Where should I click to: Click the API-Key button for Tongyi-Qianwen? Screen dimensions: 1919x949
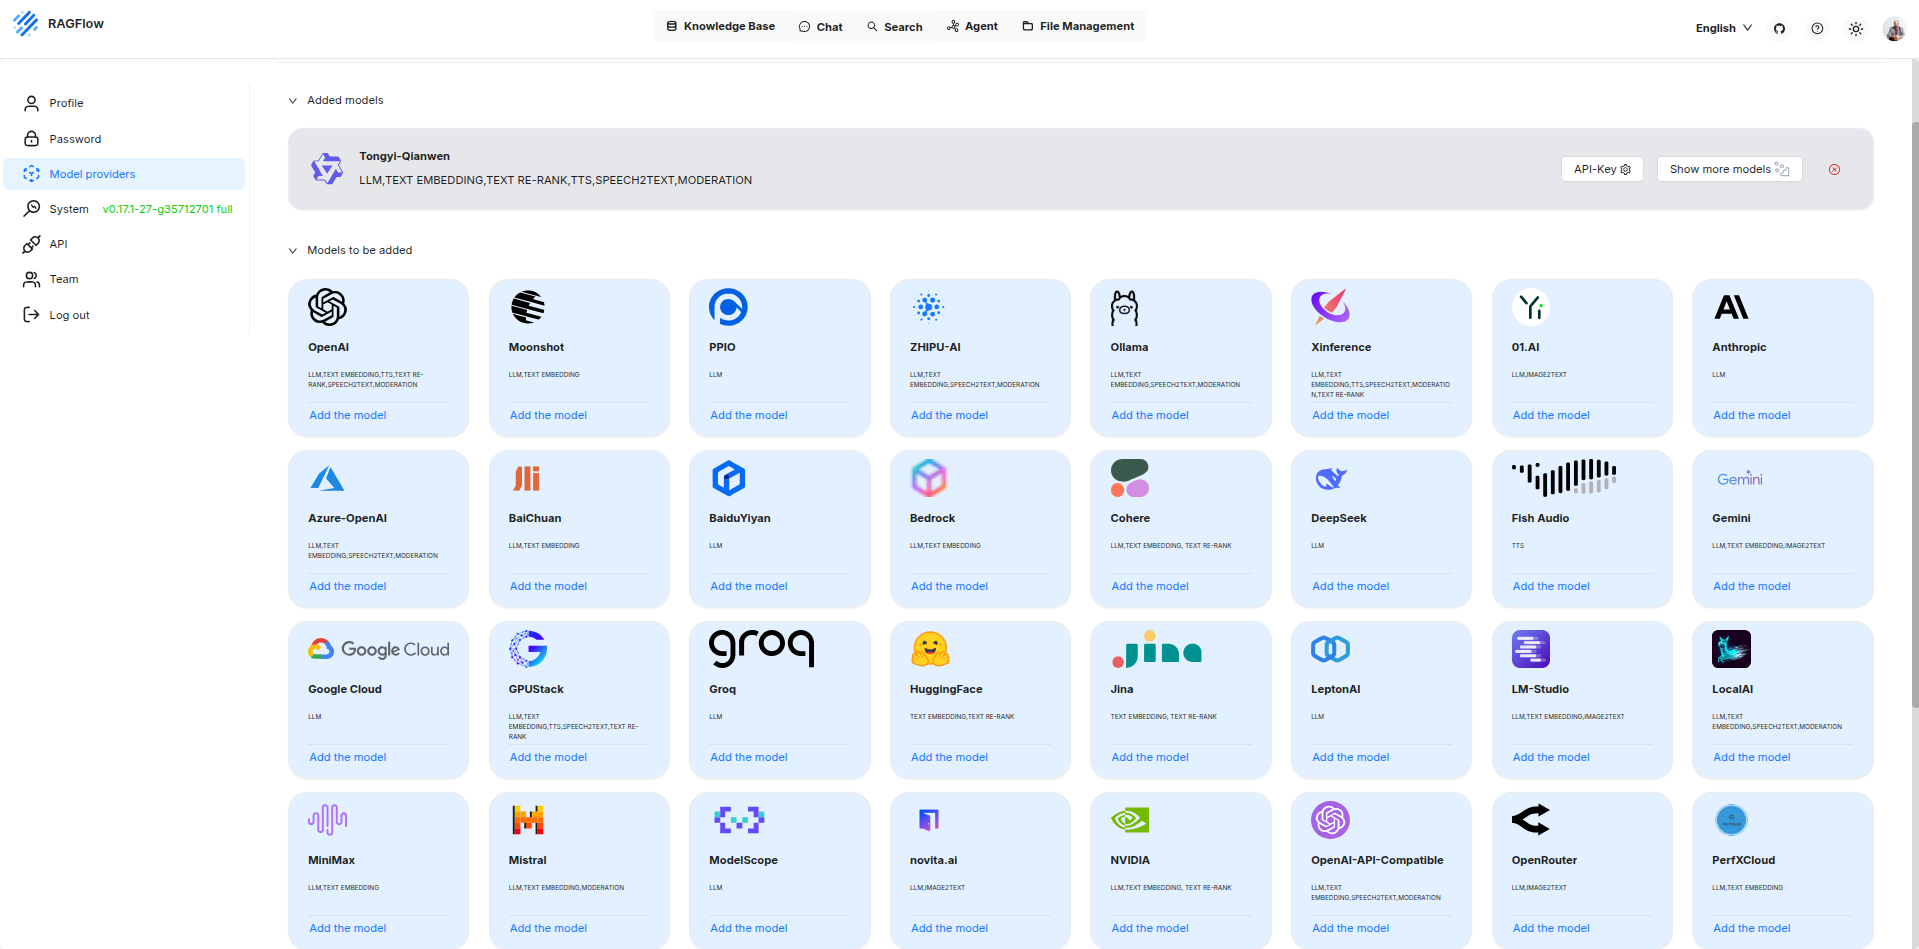(x=1602, y=169)
